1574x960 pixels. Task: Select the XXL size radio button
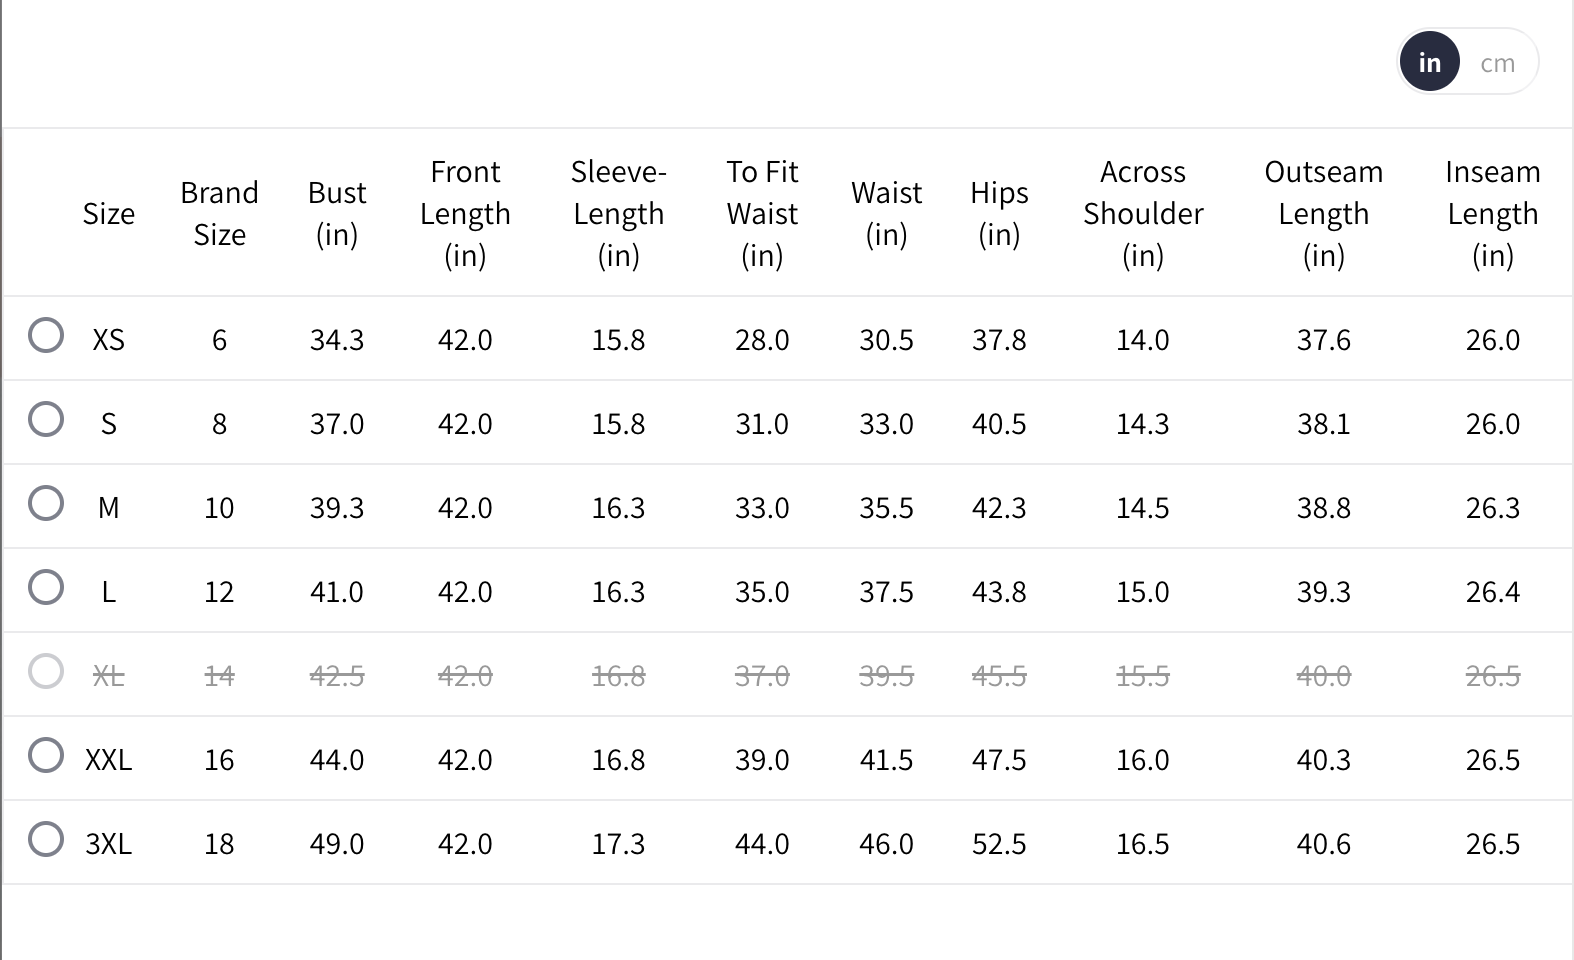46,756
